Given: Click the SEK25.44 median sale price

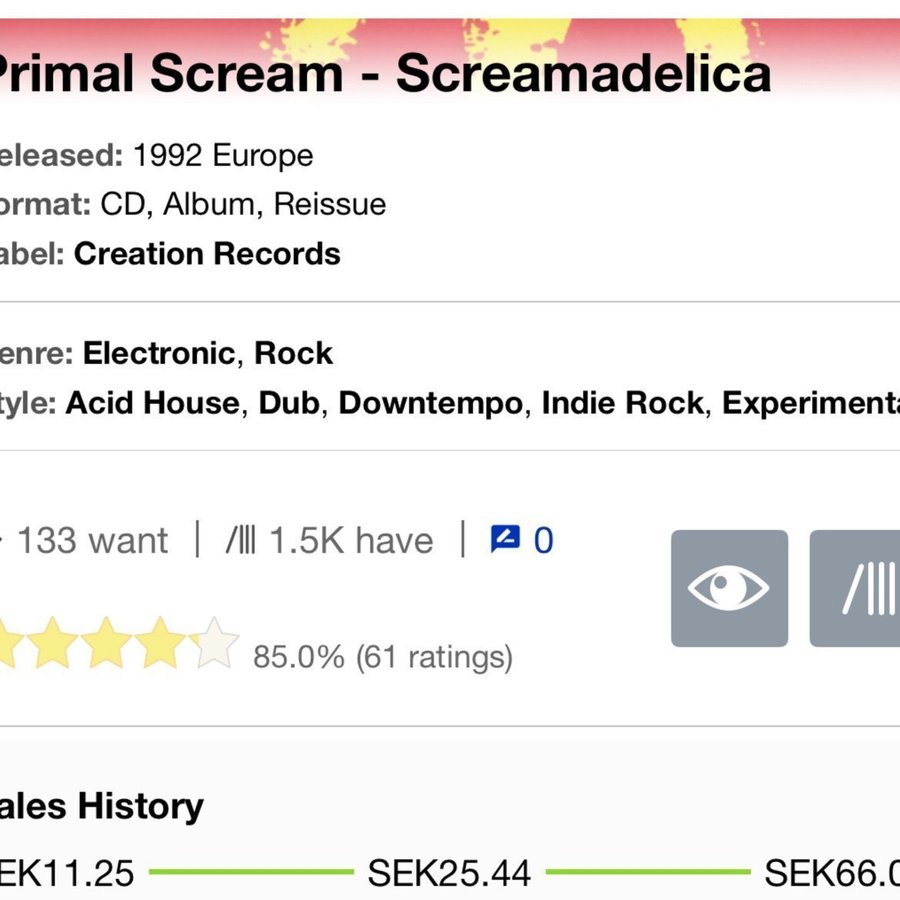Looking at the screenshot, I should click(x=449, y=873).
